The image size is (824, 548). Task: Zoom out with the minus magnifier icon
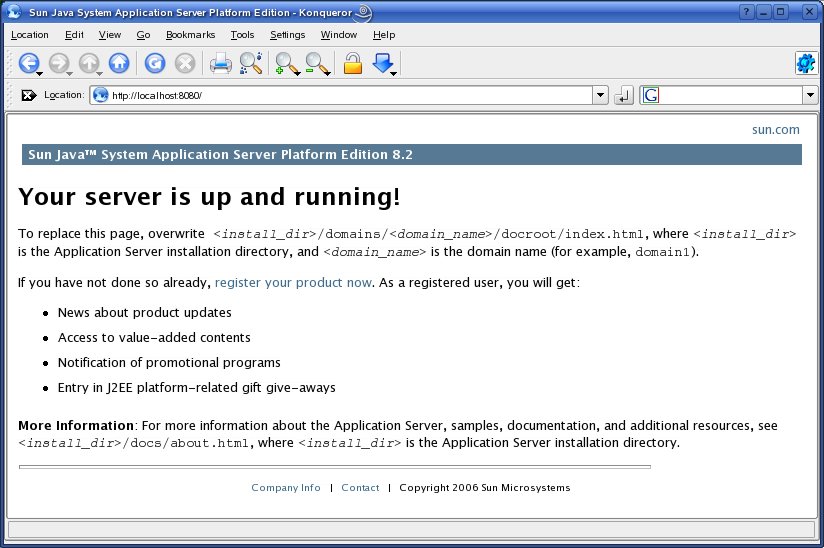pos(316,63)
